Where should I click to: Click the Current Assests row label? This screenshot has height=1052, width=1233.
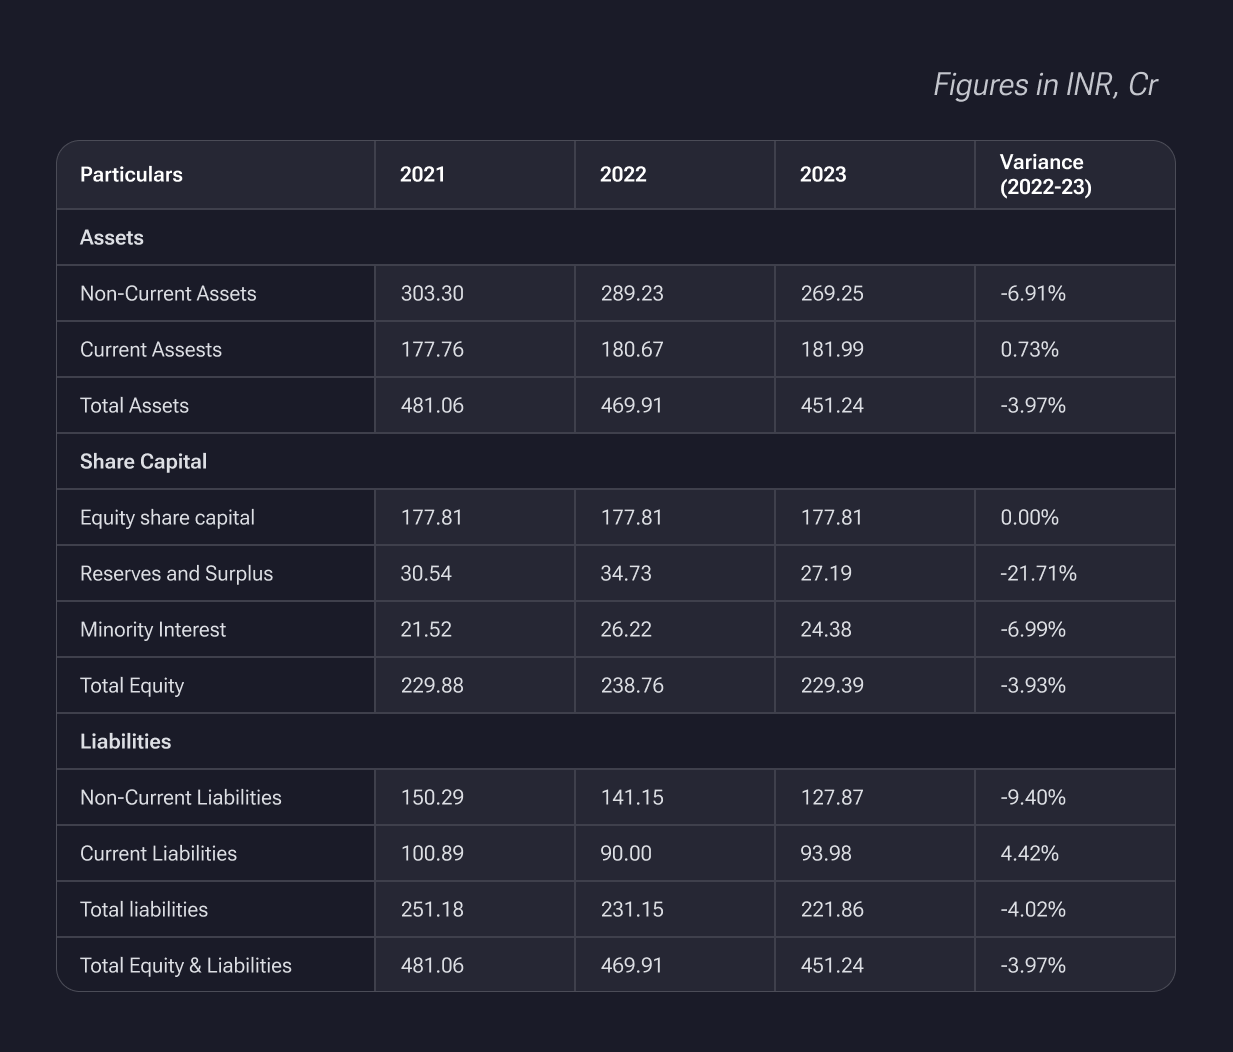(x=151, y=350)
